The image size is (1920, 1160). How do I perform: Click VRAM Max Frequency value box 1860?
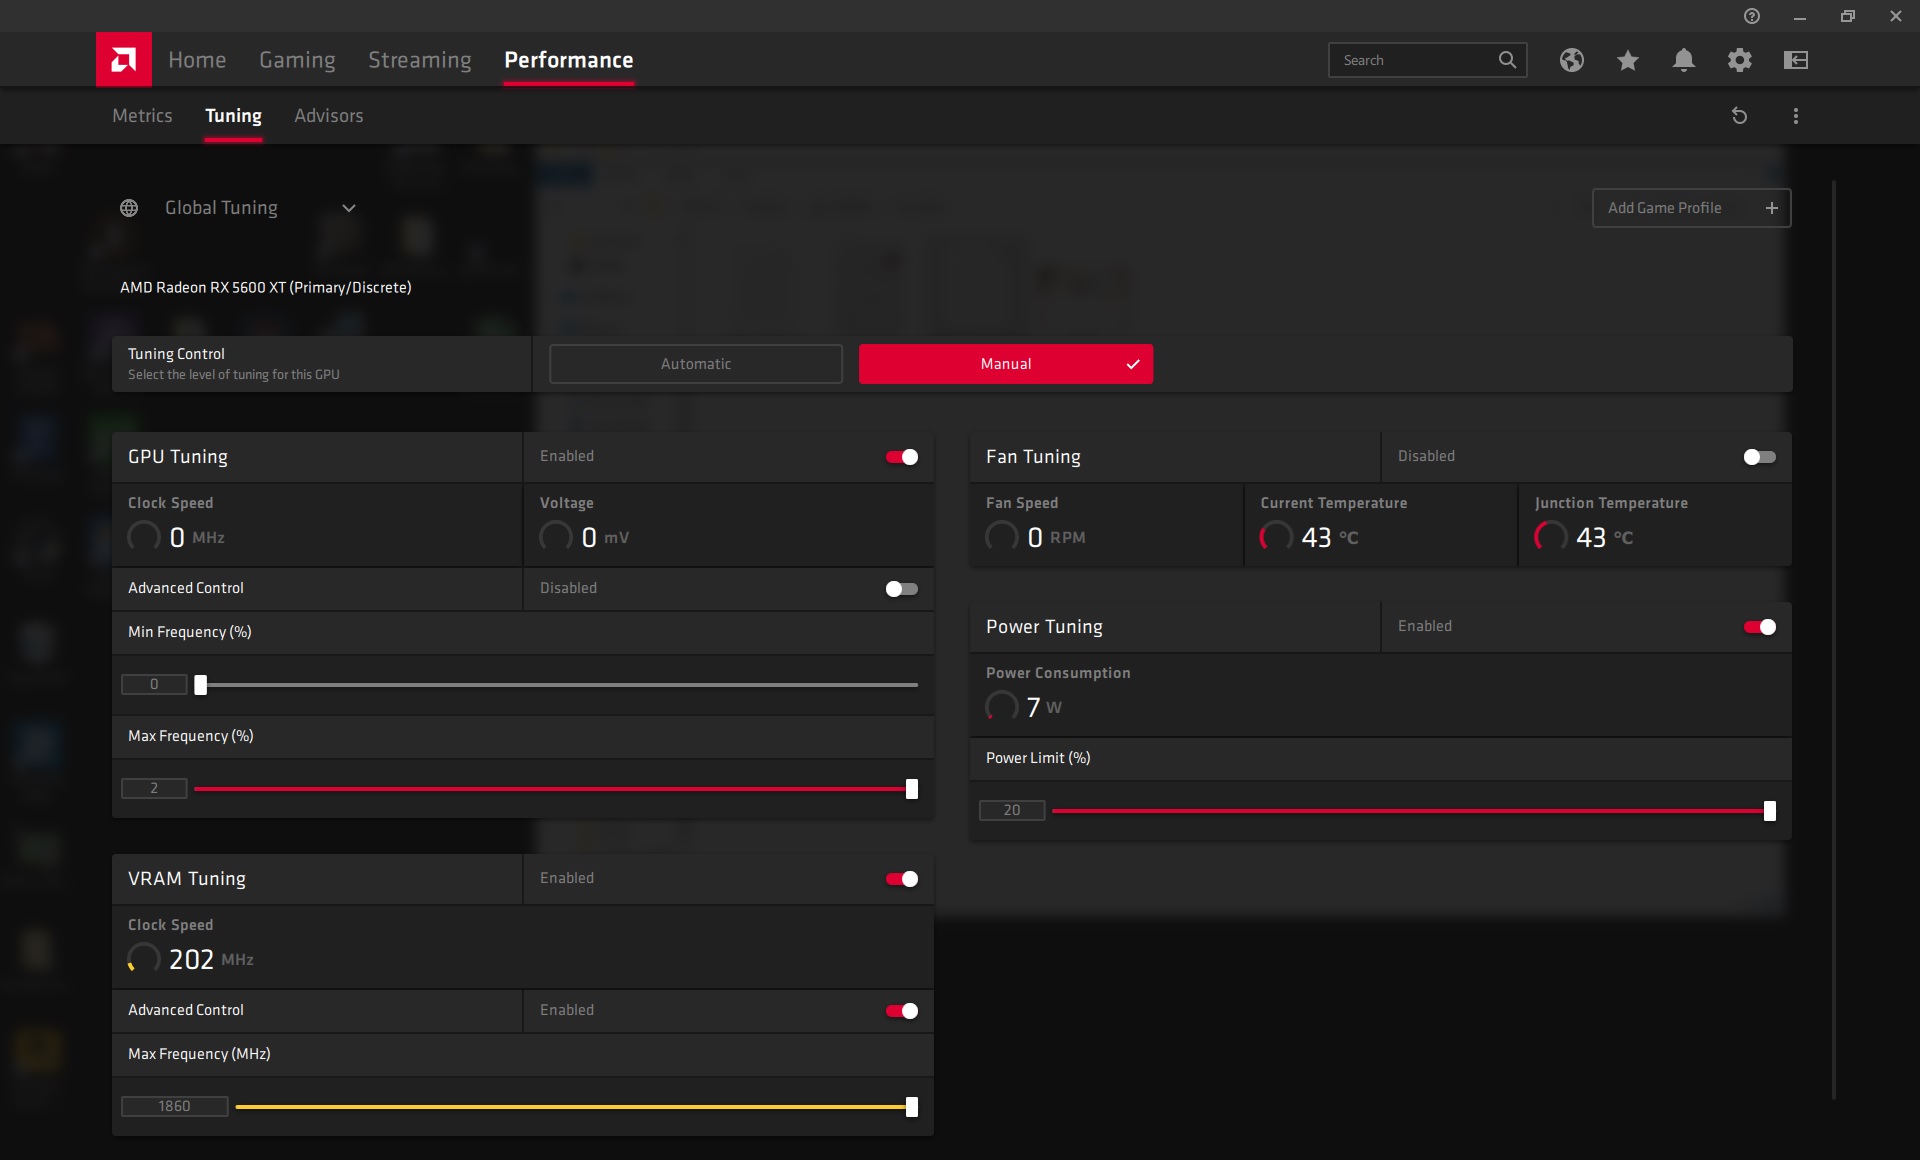[x=175, y=1107]
